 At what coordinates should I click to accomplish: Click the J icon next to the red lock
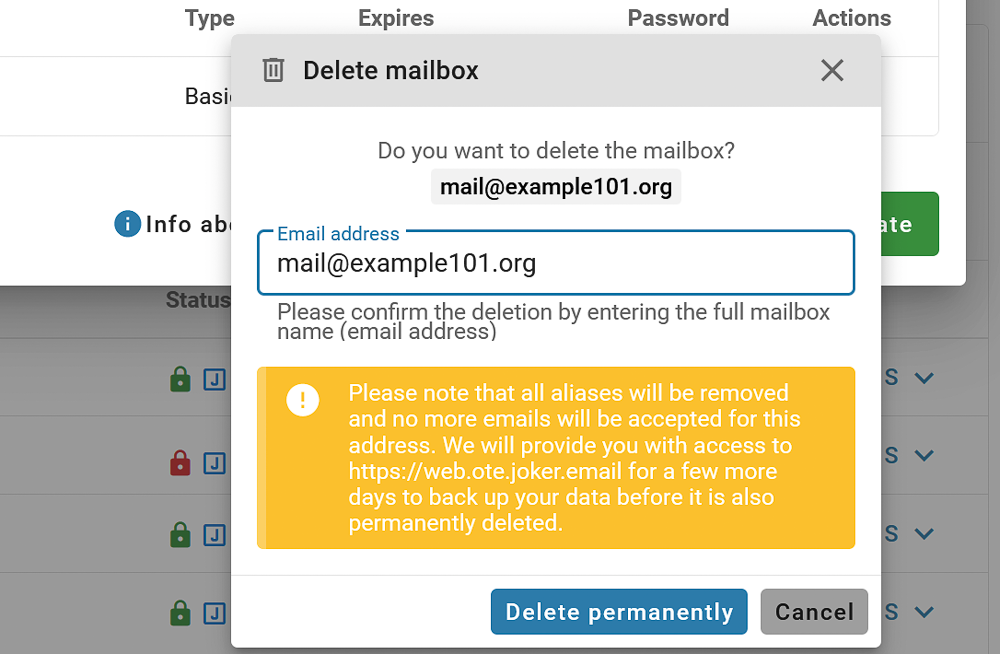[214, 463]
